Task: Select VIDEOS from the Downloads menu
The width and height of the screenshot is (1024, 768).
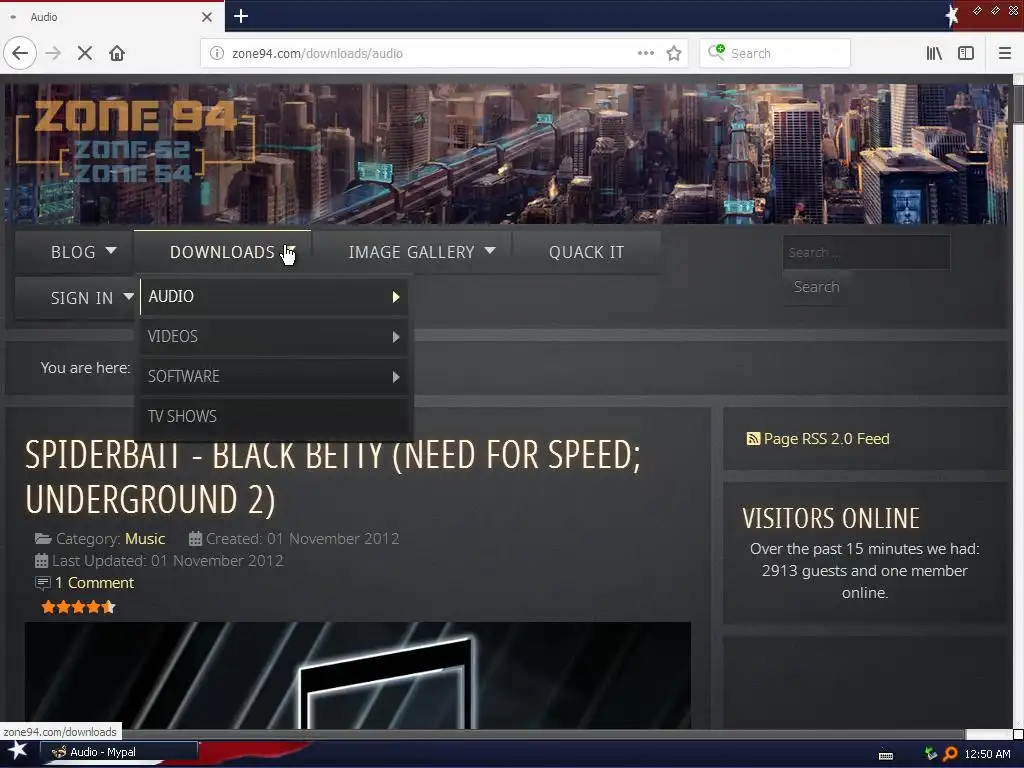Action: (274, 337)
